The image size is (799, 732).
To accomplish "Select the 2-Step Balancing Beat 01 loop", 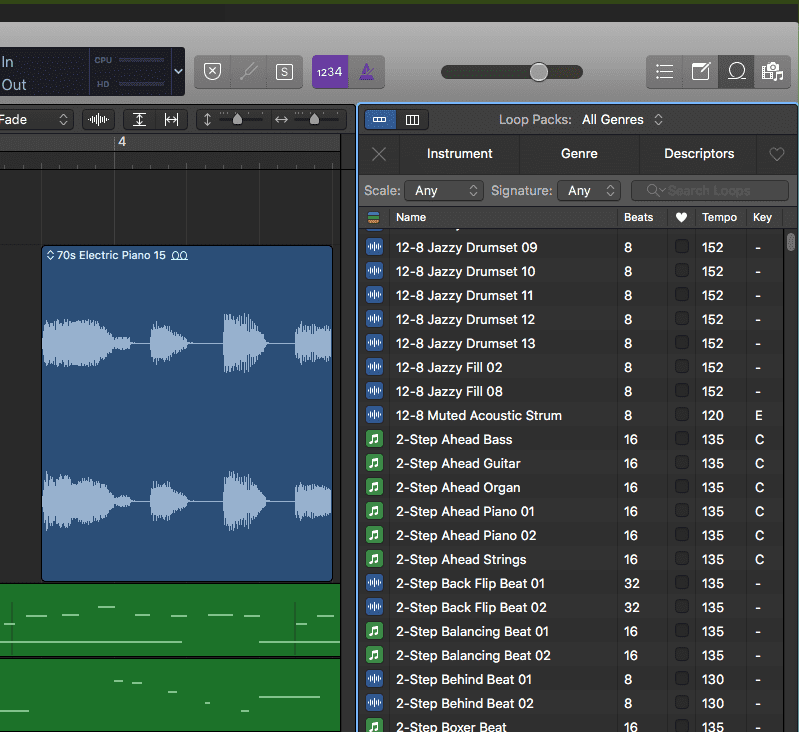I will [571, 631].
